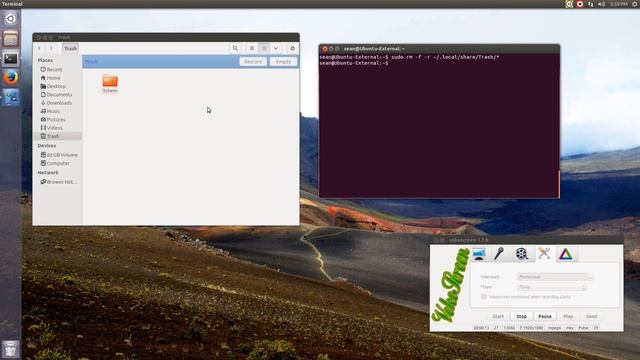The width and height of the screenshot is (640, 360).
Task: Click the terminal window title bar text
Action: pos(374,49)
